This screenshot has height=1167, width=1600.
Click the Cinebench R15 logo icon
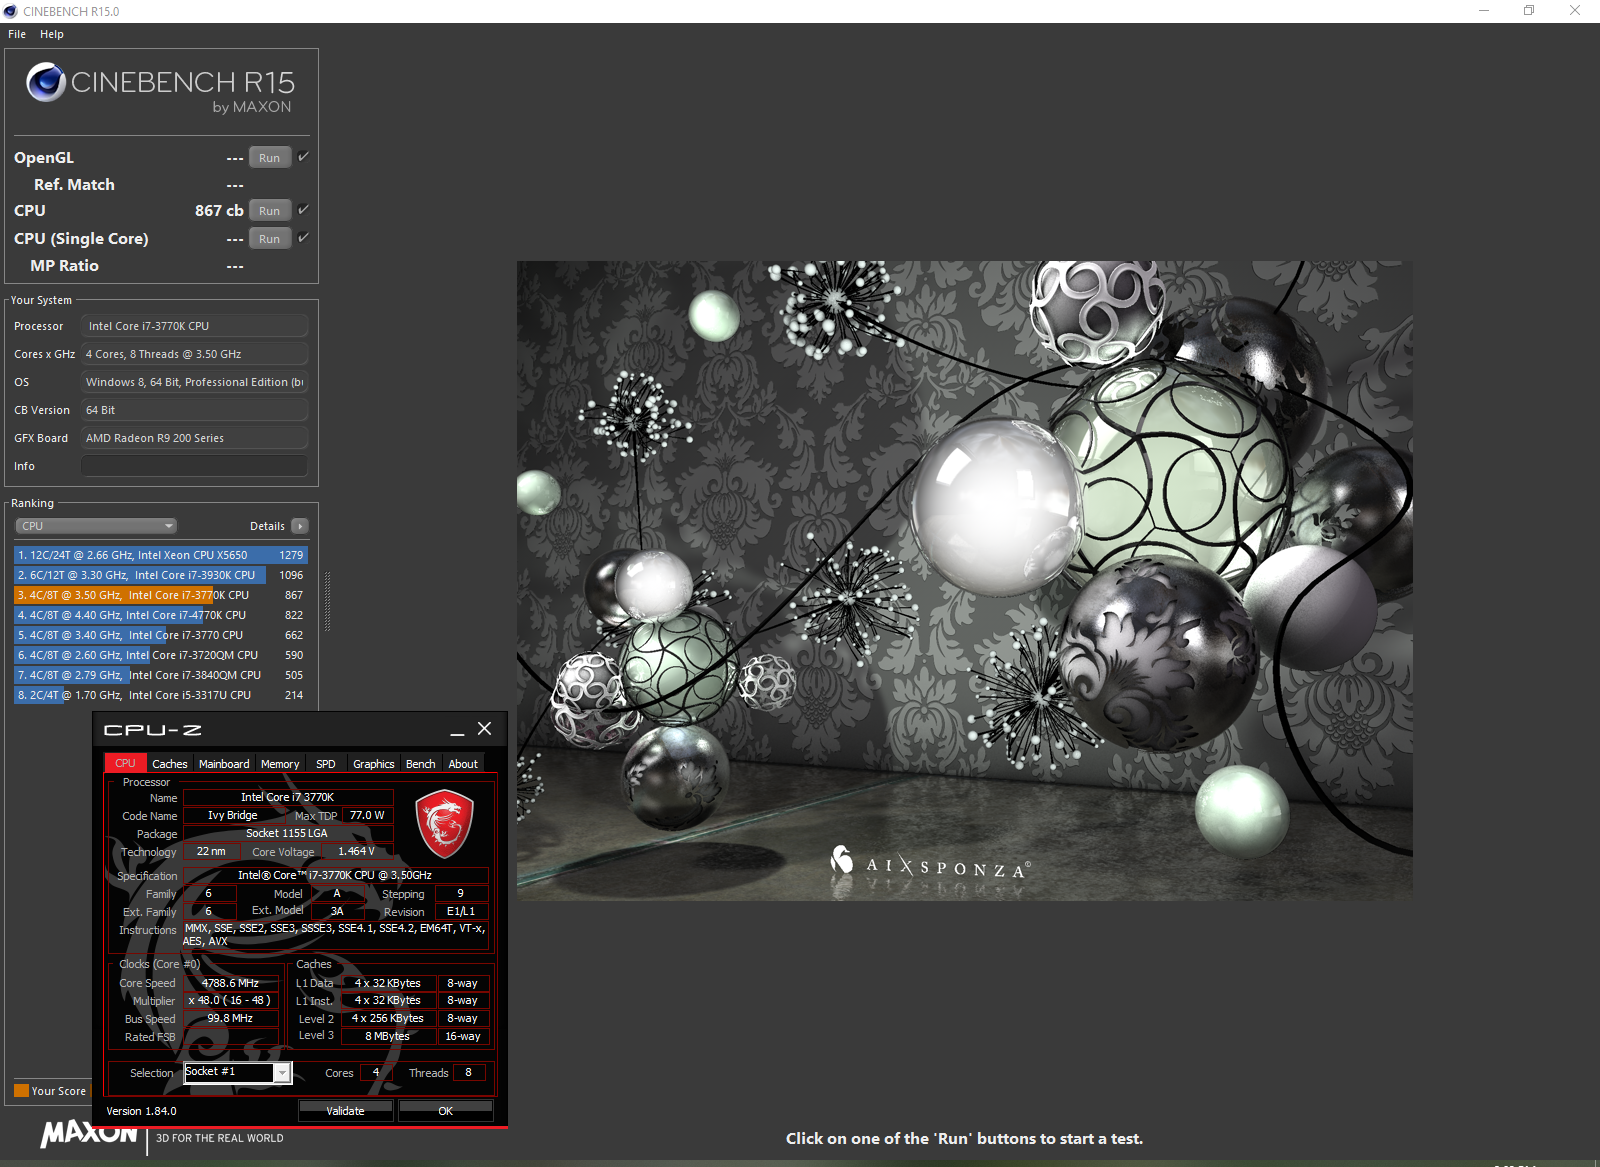coord(46,82)
